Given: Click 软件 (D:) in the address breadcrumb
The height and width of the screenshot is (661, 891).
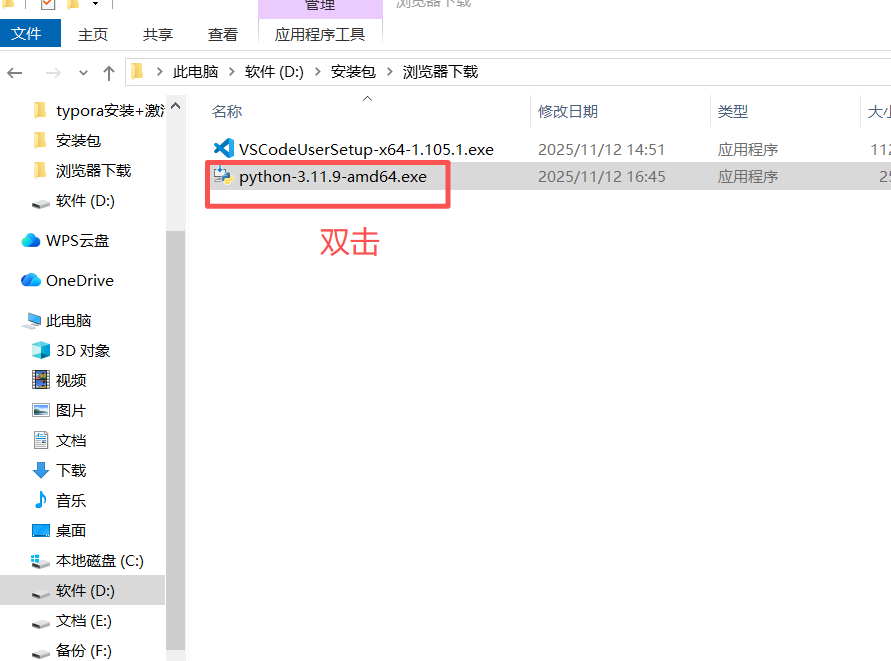Looking at the screenshot, I should (x=274, y=72).
